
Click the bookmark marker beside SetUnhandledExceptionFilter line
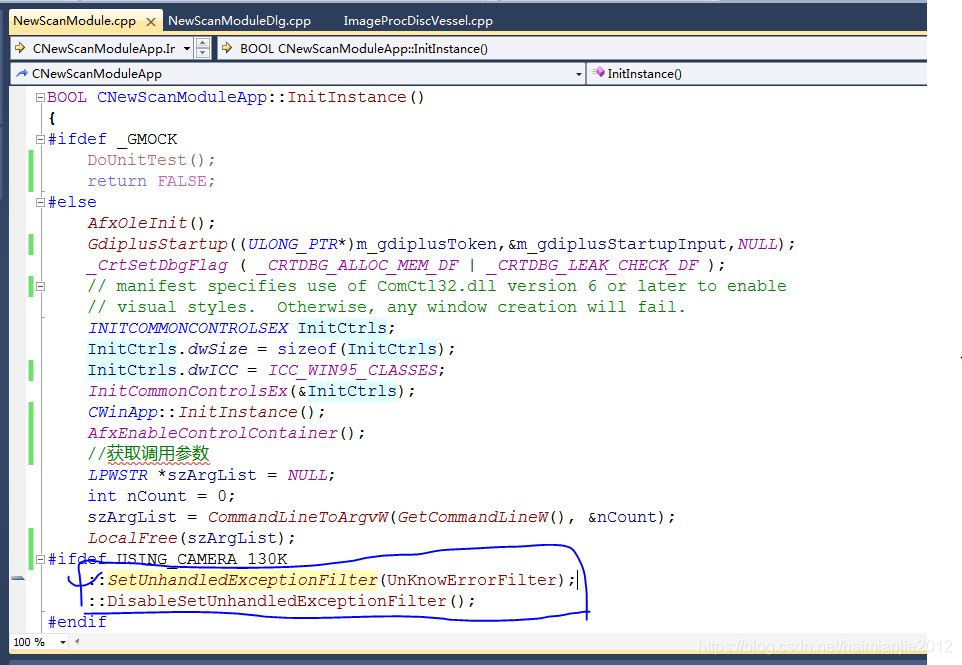[18, 579]
